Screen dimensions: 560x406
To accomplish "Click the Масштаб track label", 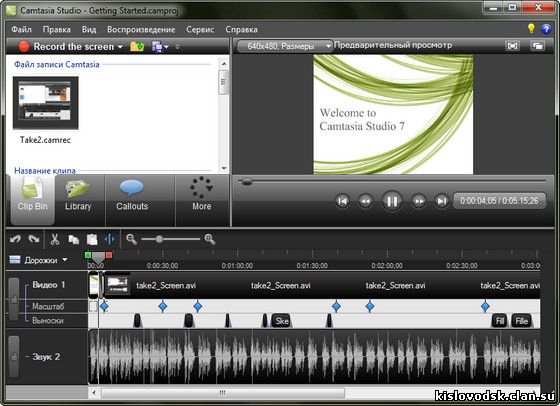I will click(x=48, y=306).
